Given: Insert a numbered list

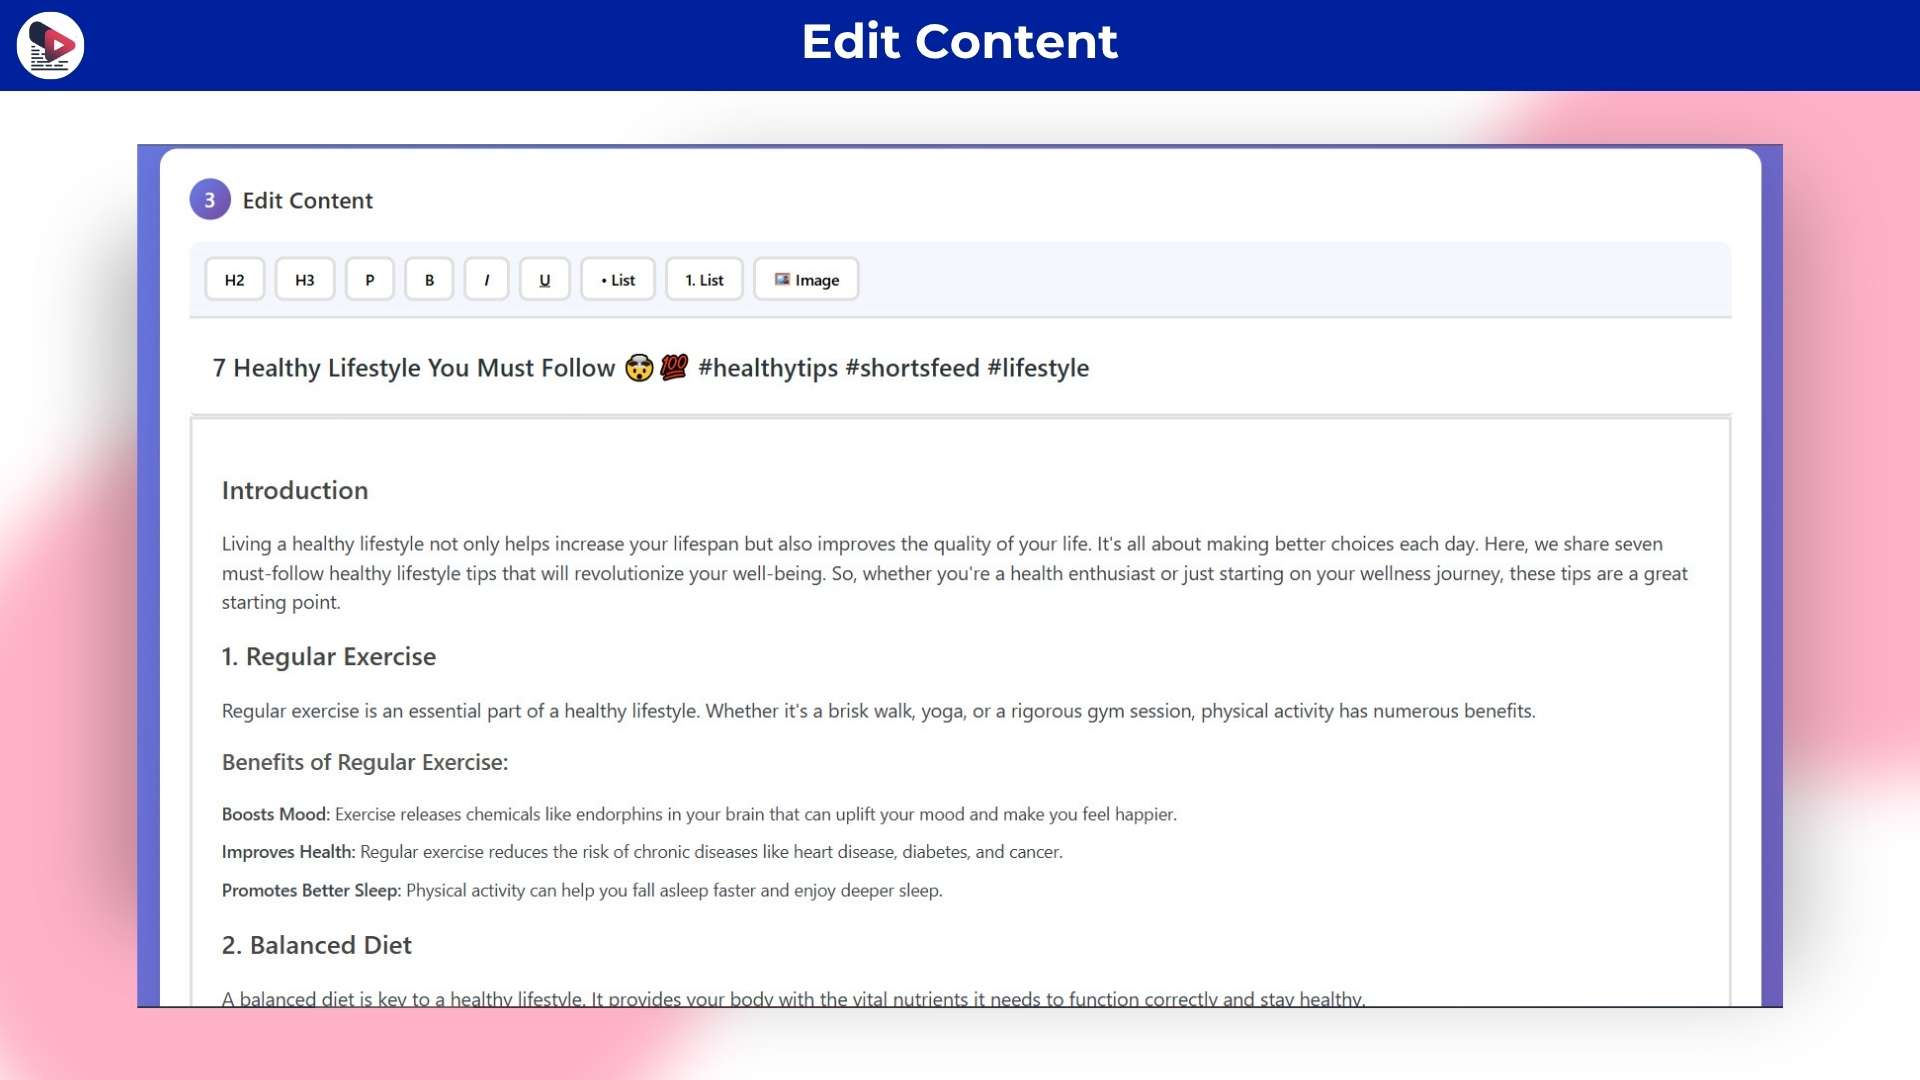Looking at the screenshot, I should (x=704, y=280).
